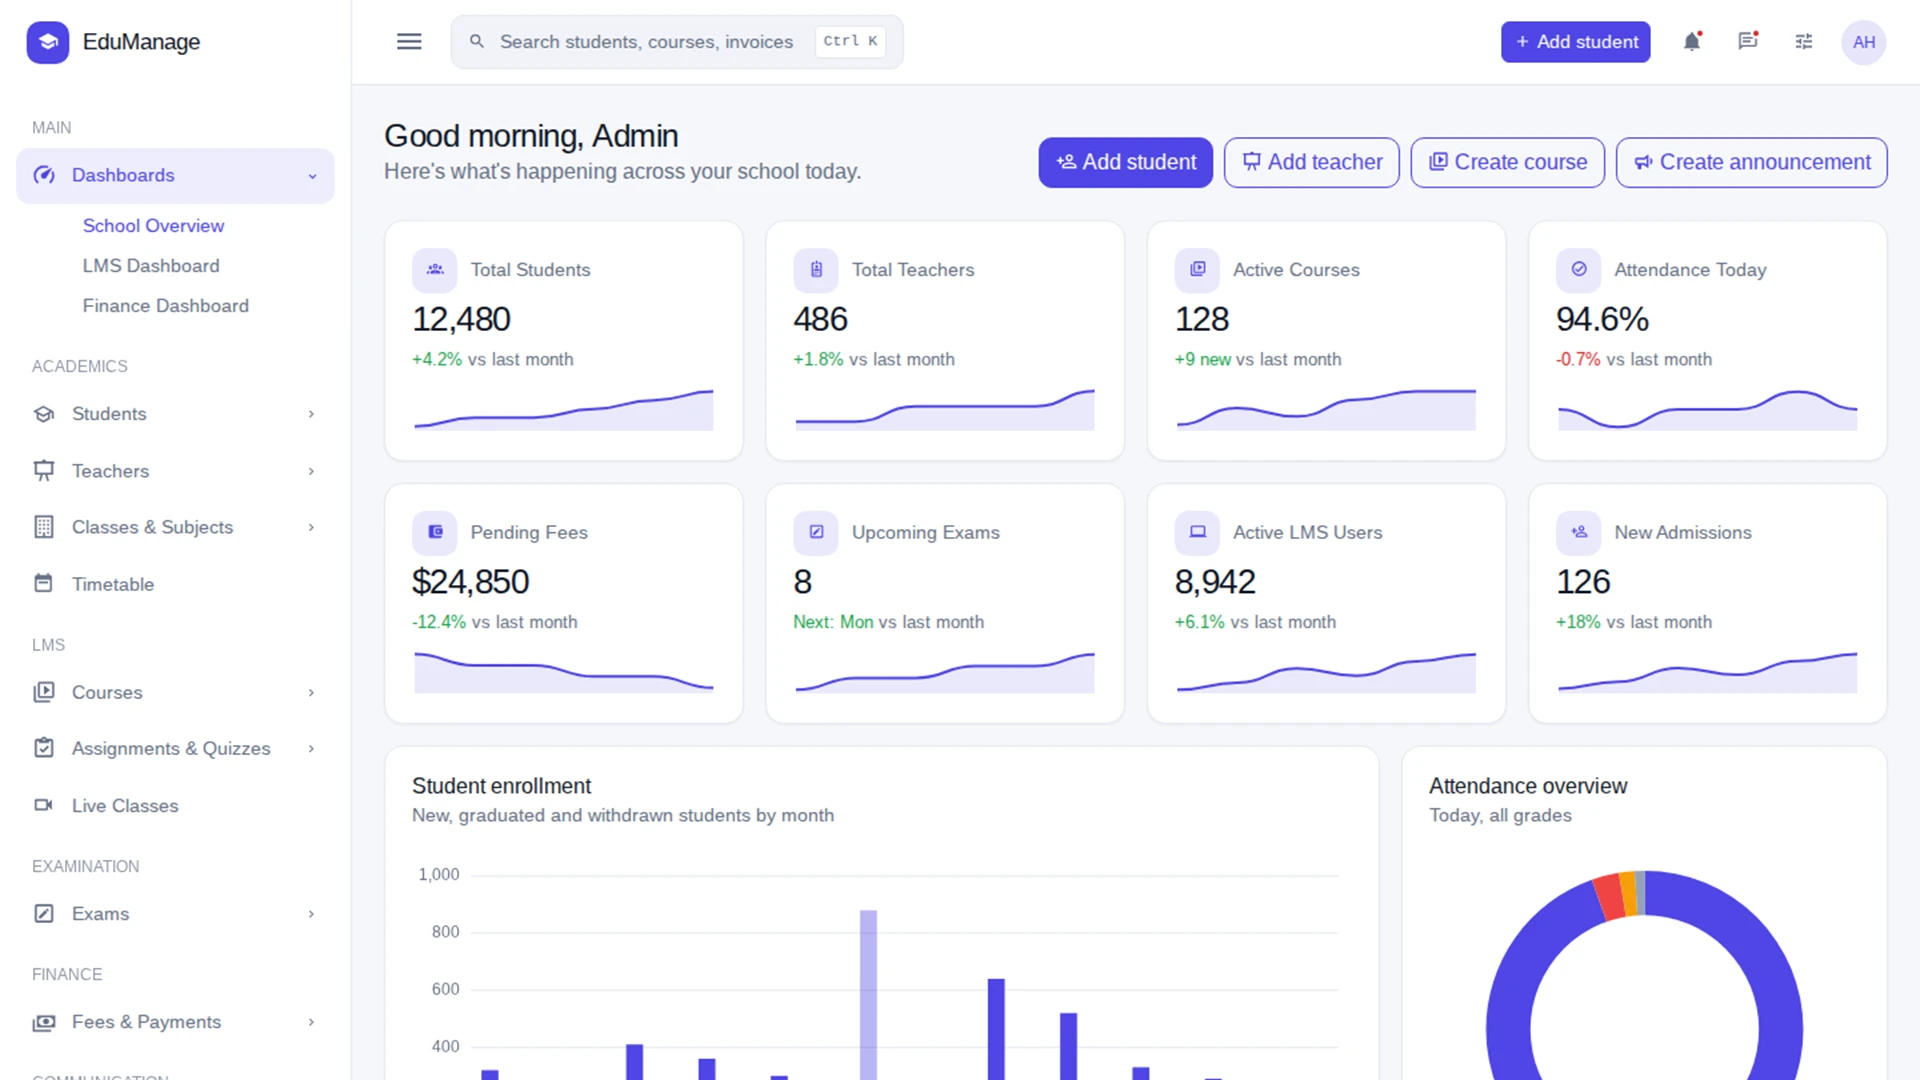
Task: Expand the Classes & Subjects chevron
Action: pos(311,527)
